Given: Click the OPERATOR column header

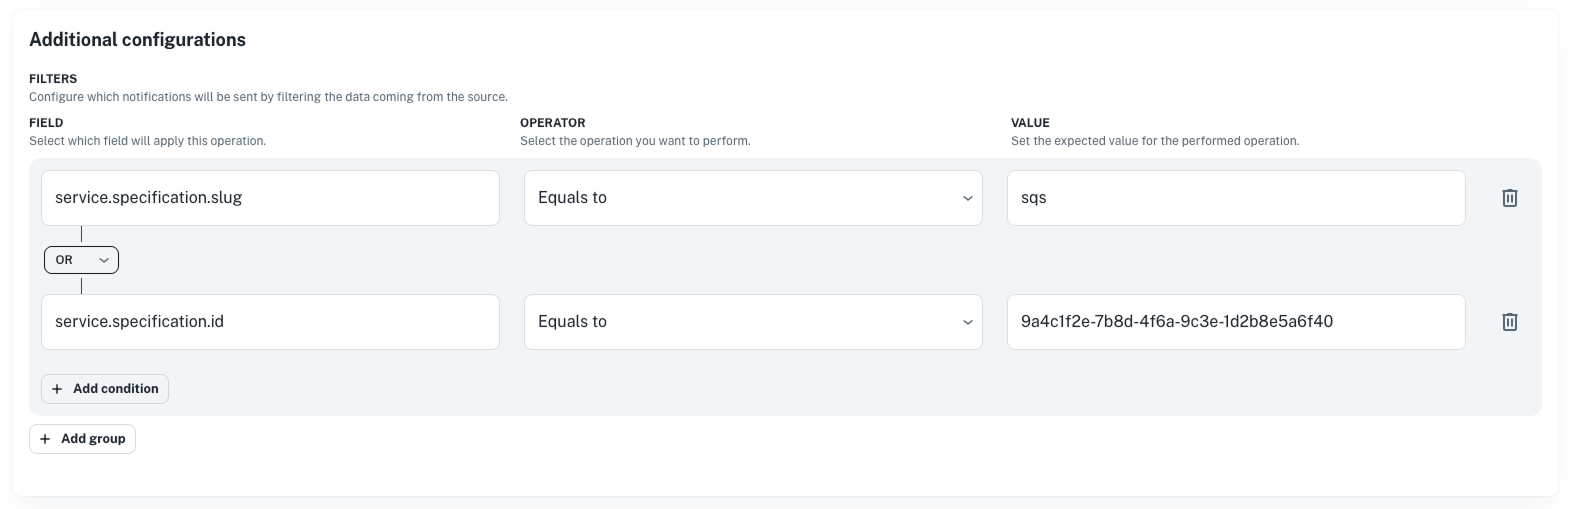Looking at the screenshot, I should (x=552, y=123).
